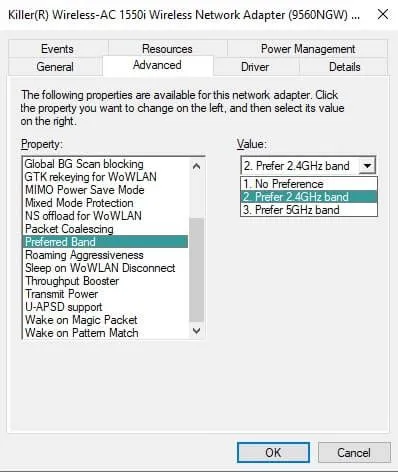
Task: Open the Details tab
Action: point(344,67)
